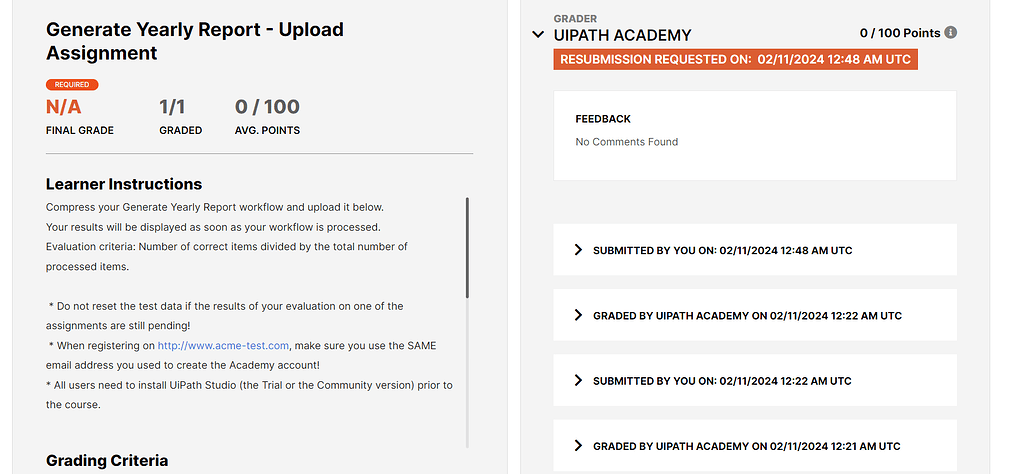1024x474 pixels.
Task: Expand the Submitted By You 12:22 AM entry
Action: pos(578,380)
